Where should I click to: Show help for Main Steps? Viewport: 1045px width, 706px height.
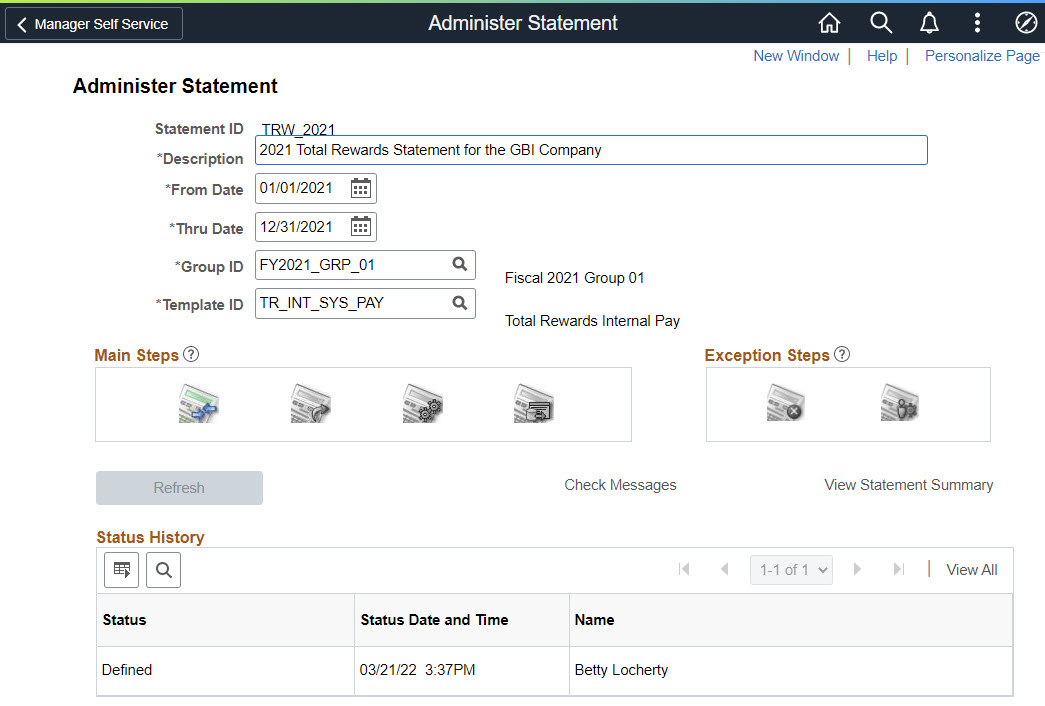click(x=192, y=355)
